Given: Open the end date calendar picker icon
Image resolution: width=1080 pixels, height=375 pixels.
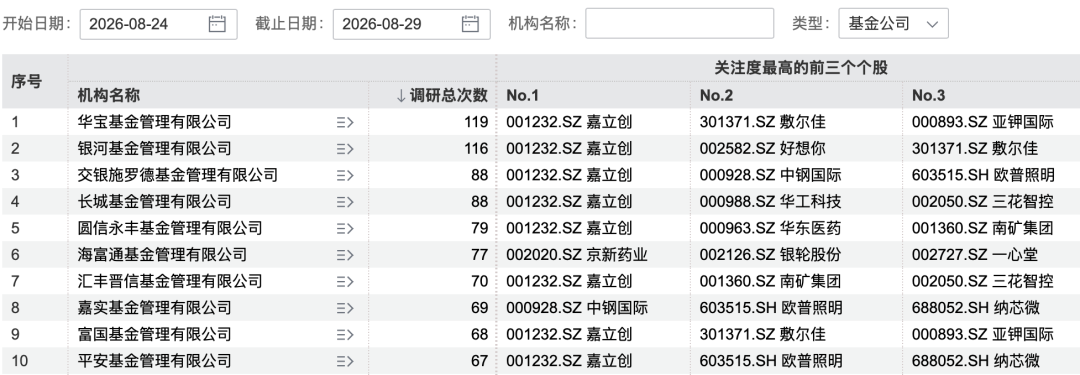Looking at the screenshot, I should [x=470, y=23].
